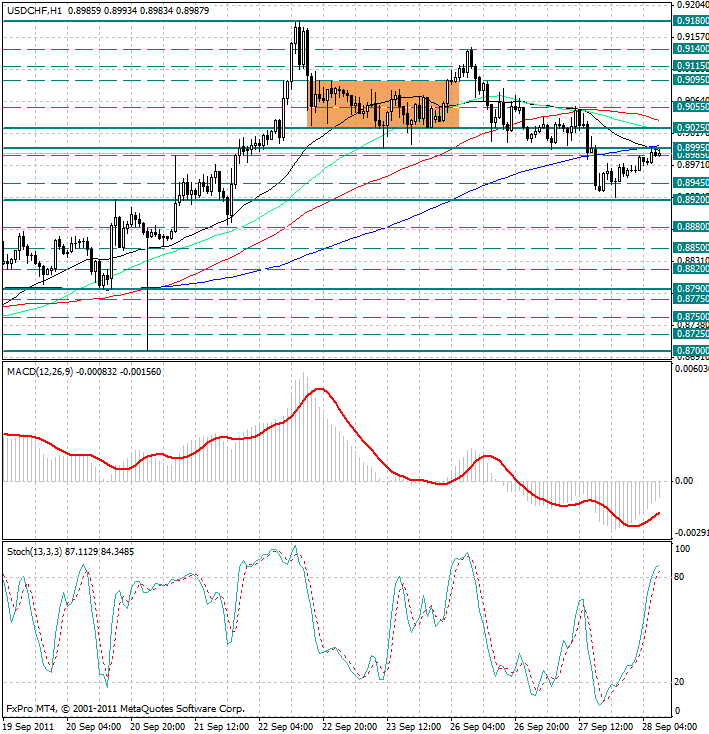Select the 0.8790 price level label
The image size is (709, 734).
pos(691,289)
